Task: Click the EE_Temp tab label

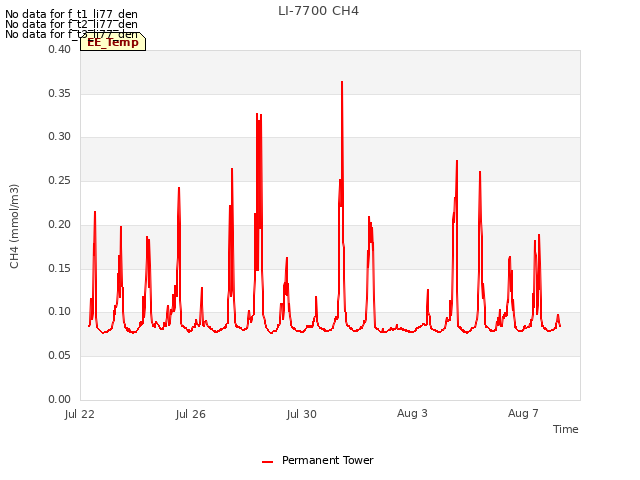Action: 113,42
